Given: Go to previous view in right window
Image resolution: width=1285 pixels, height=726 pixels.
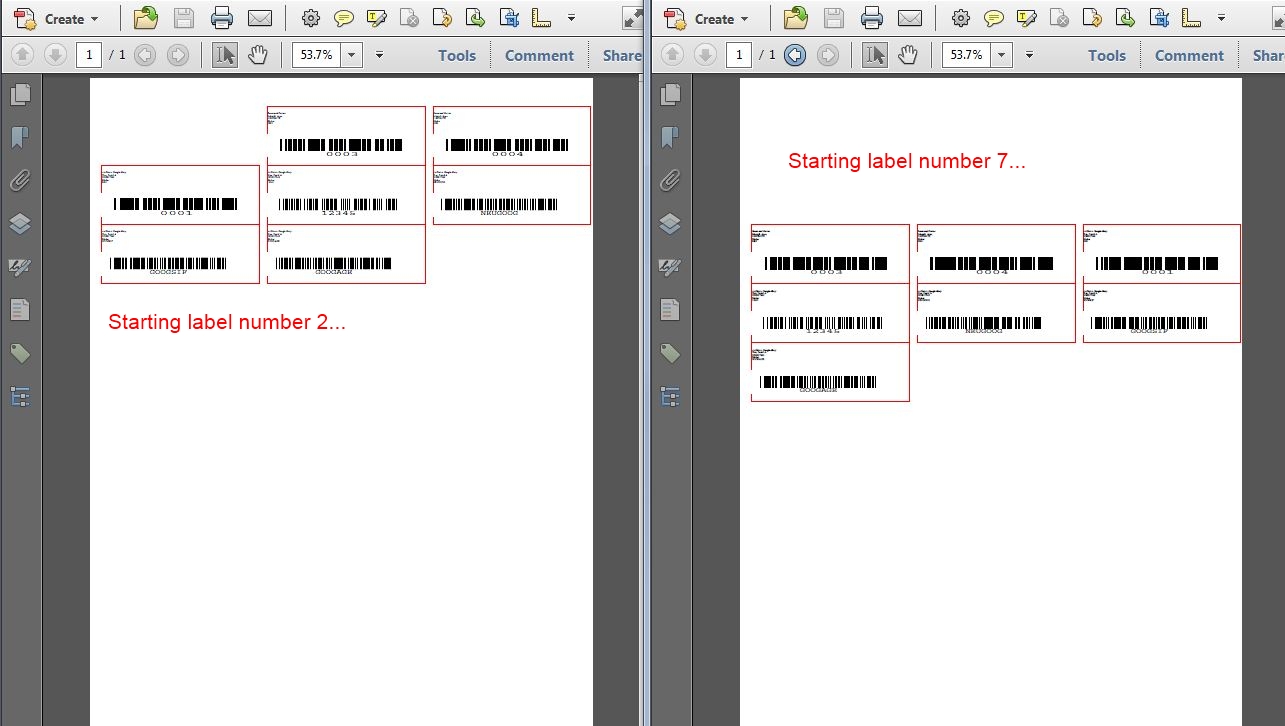Looking at the screenshot, I should [x=795, y=55].
